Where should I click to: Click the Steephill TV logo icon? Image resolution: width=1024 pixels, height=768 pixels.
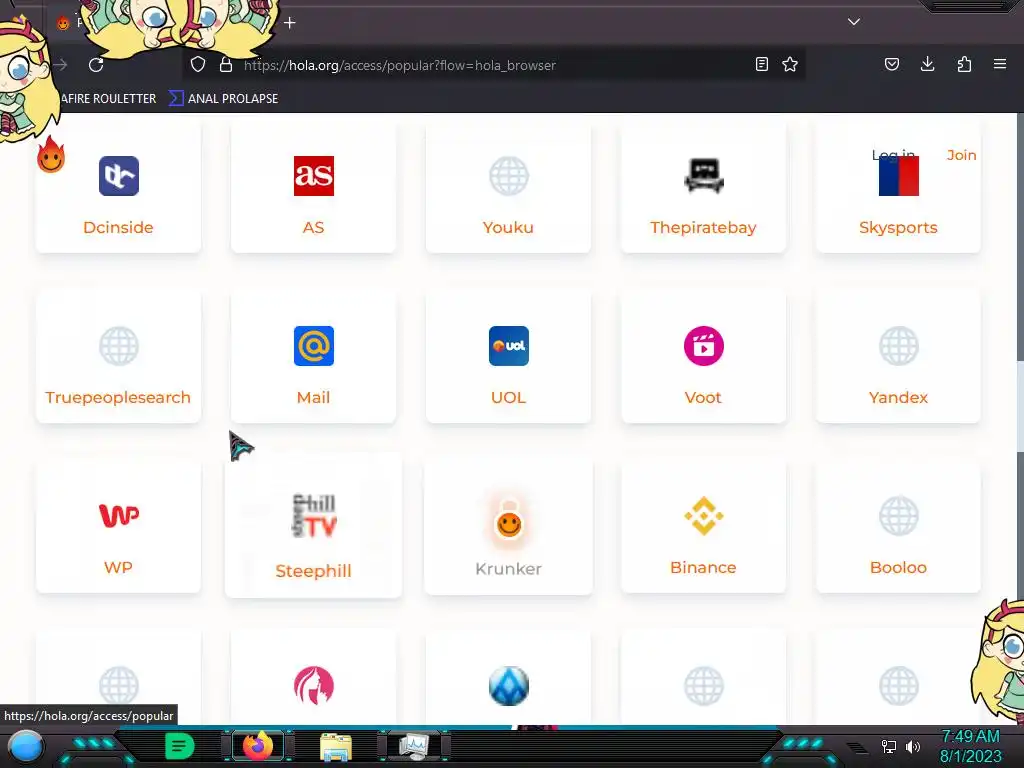(x=313, y=516)
